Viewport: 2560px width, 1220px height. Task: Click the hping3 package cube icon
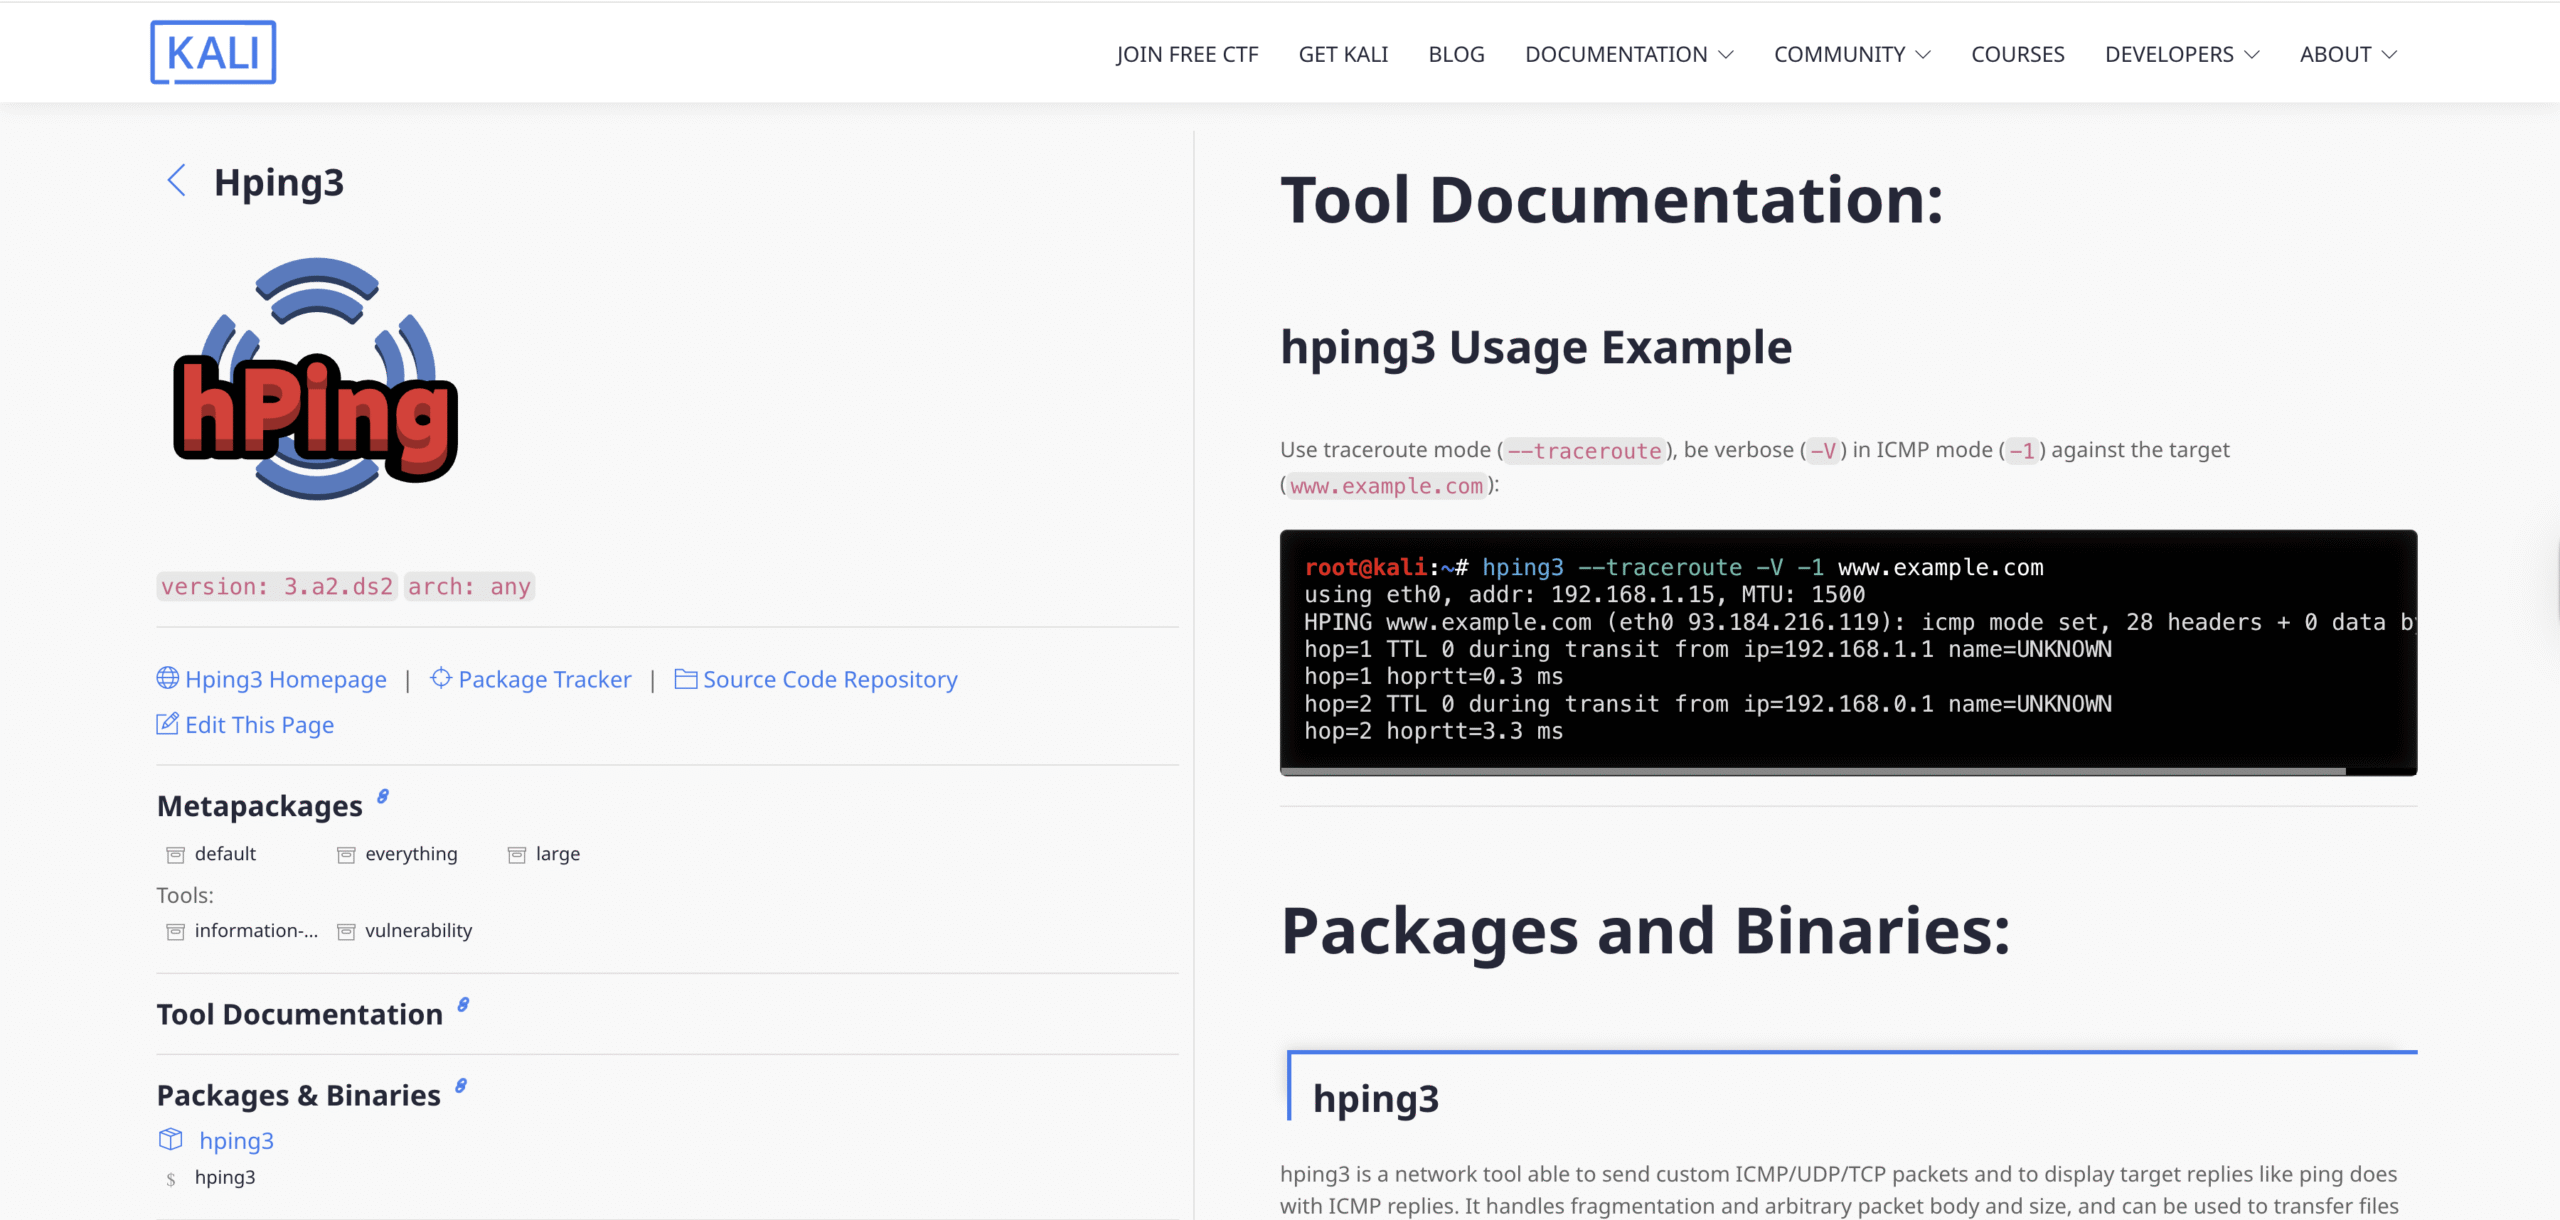click(171, 1139)
